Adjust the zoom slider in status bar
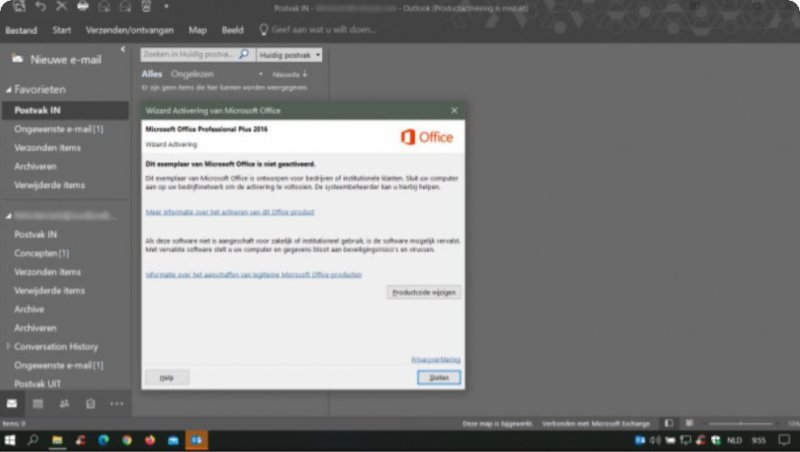 (x=741, y=423)
